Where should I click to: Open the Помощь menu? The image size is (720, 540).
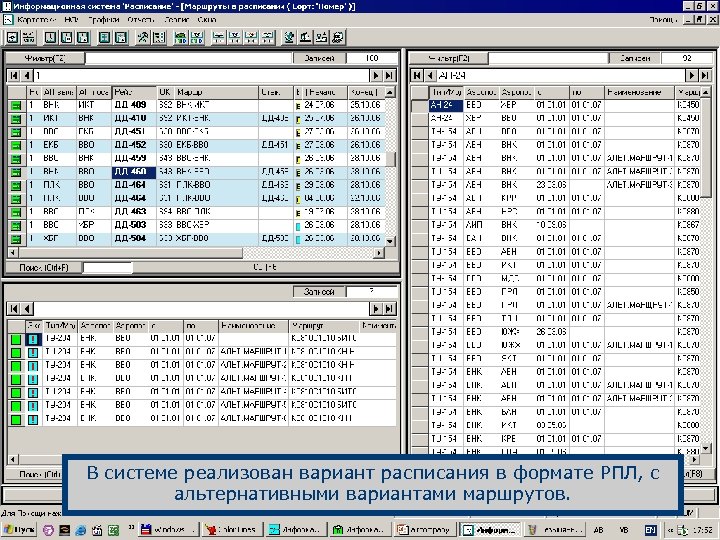click(x=664, y=20)
